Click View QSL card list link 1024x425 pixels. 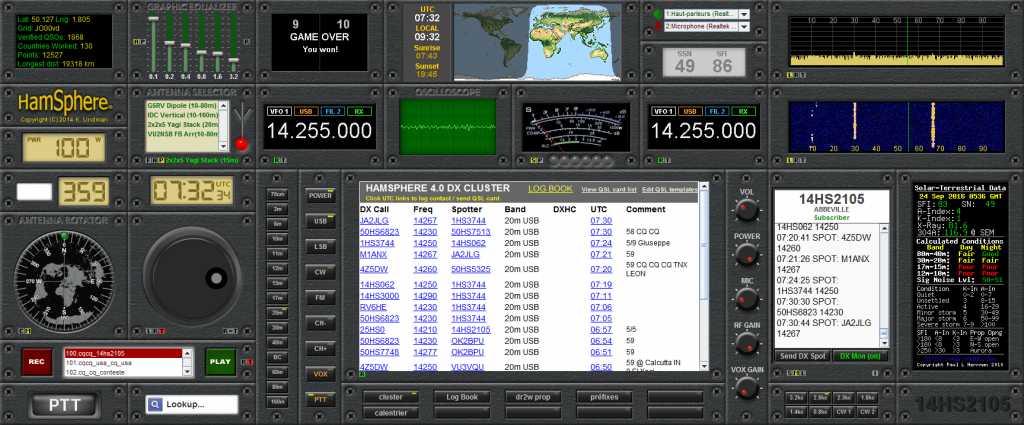coord(609,189)
